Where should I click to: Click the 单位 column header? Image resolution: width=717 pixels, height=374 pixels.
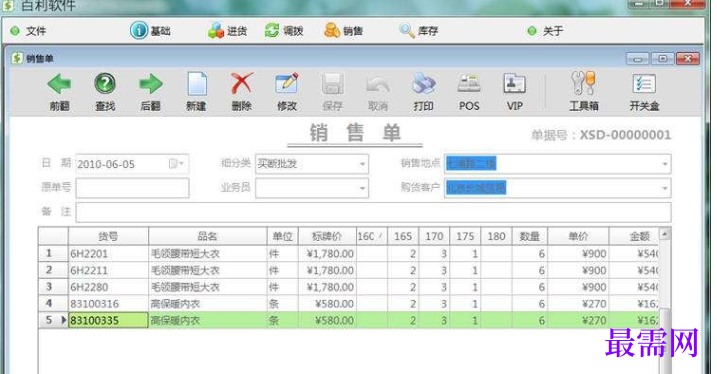point(282,236)
